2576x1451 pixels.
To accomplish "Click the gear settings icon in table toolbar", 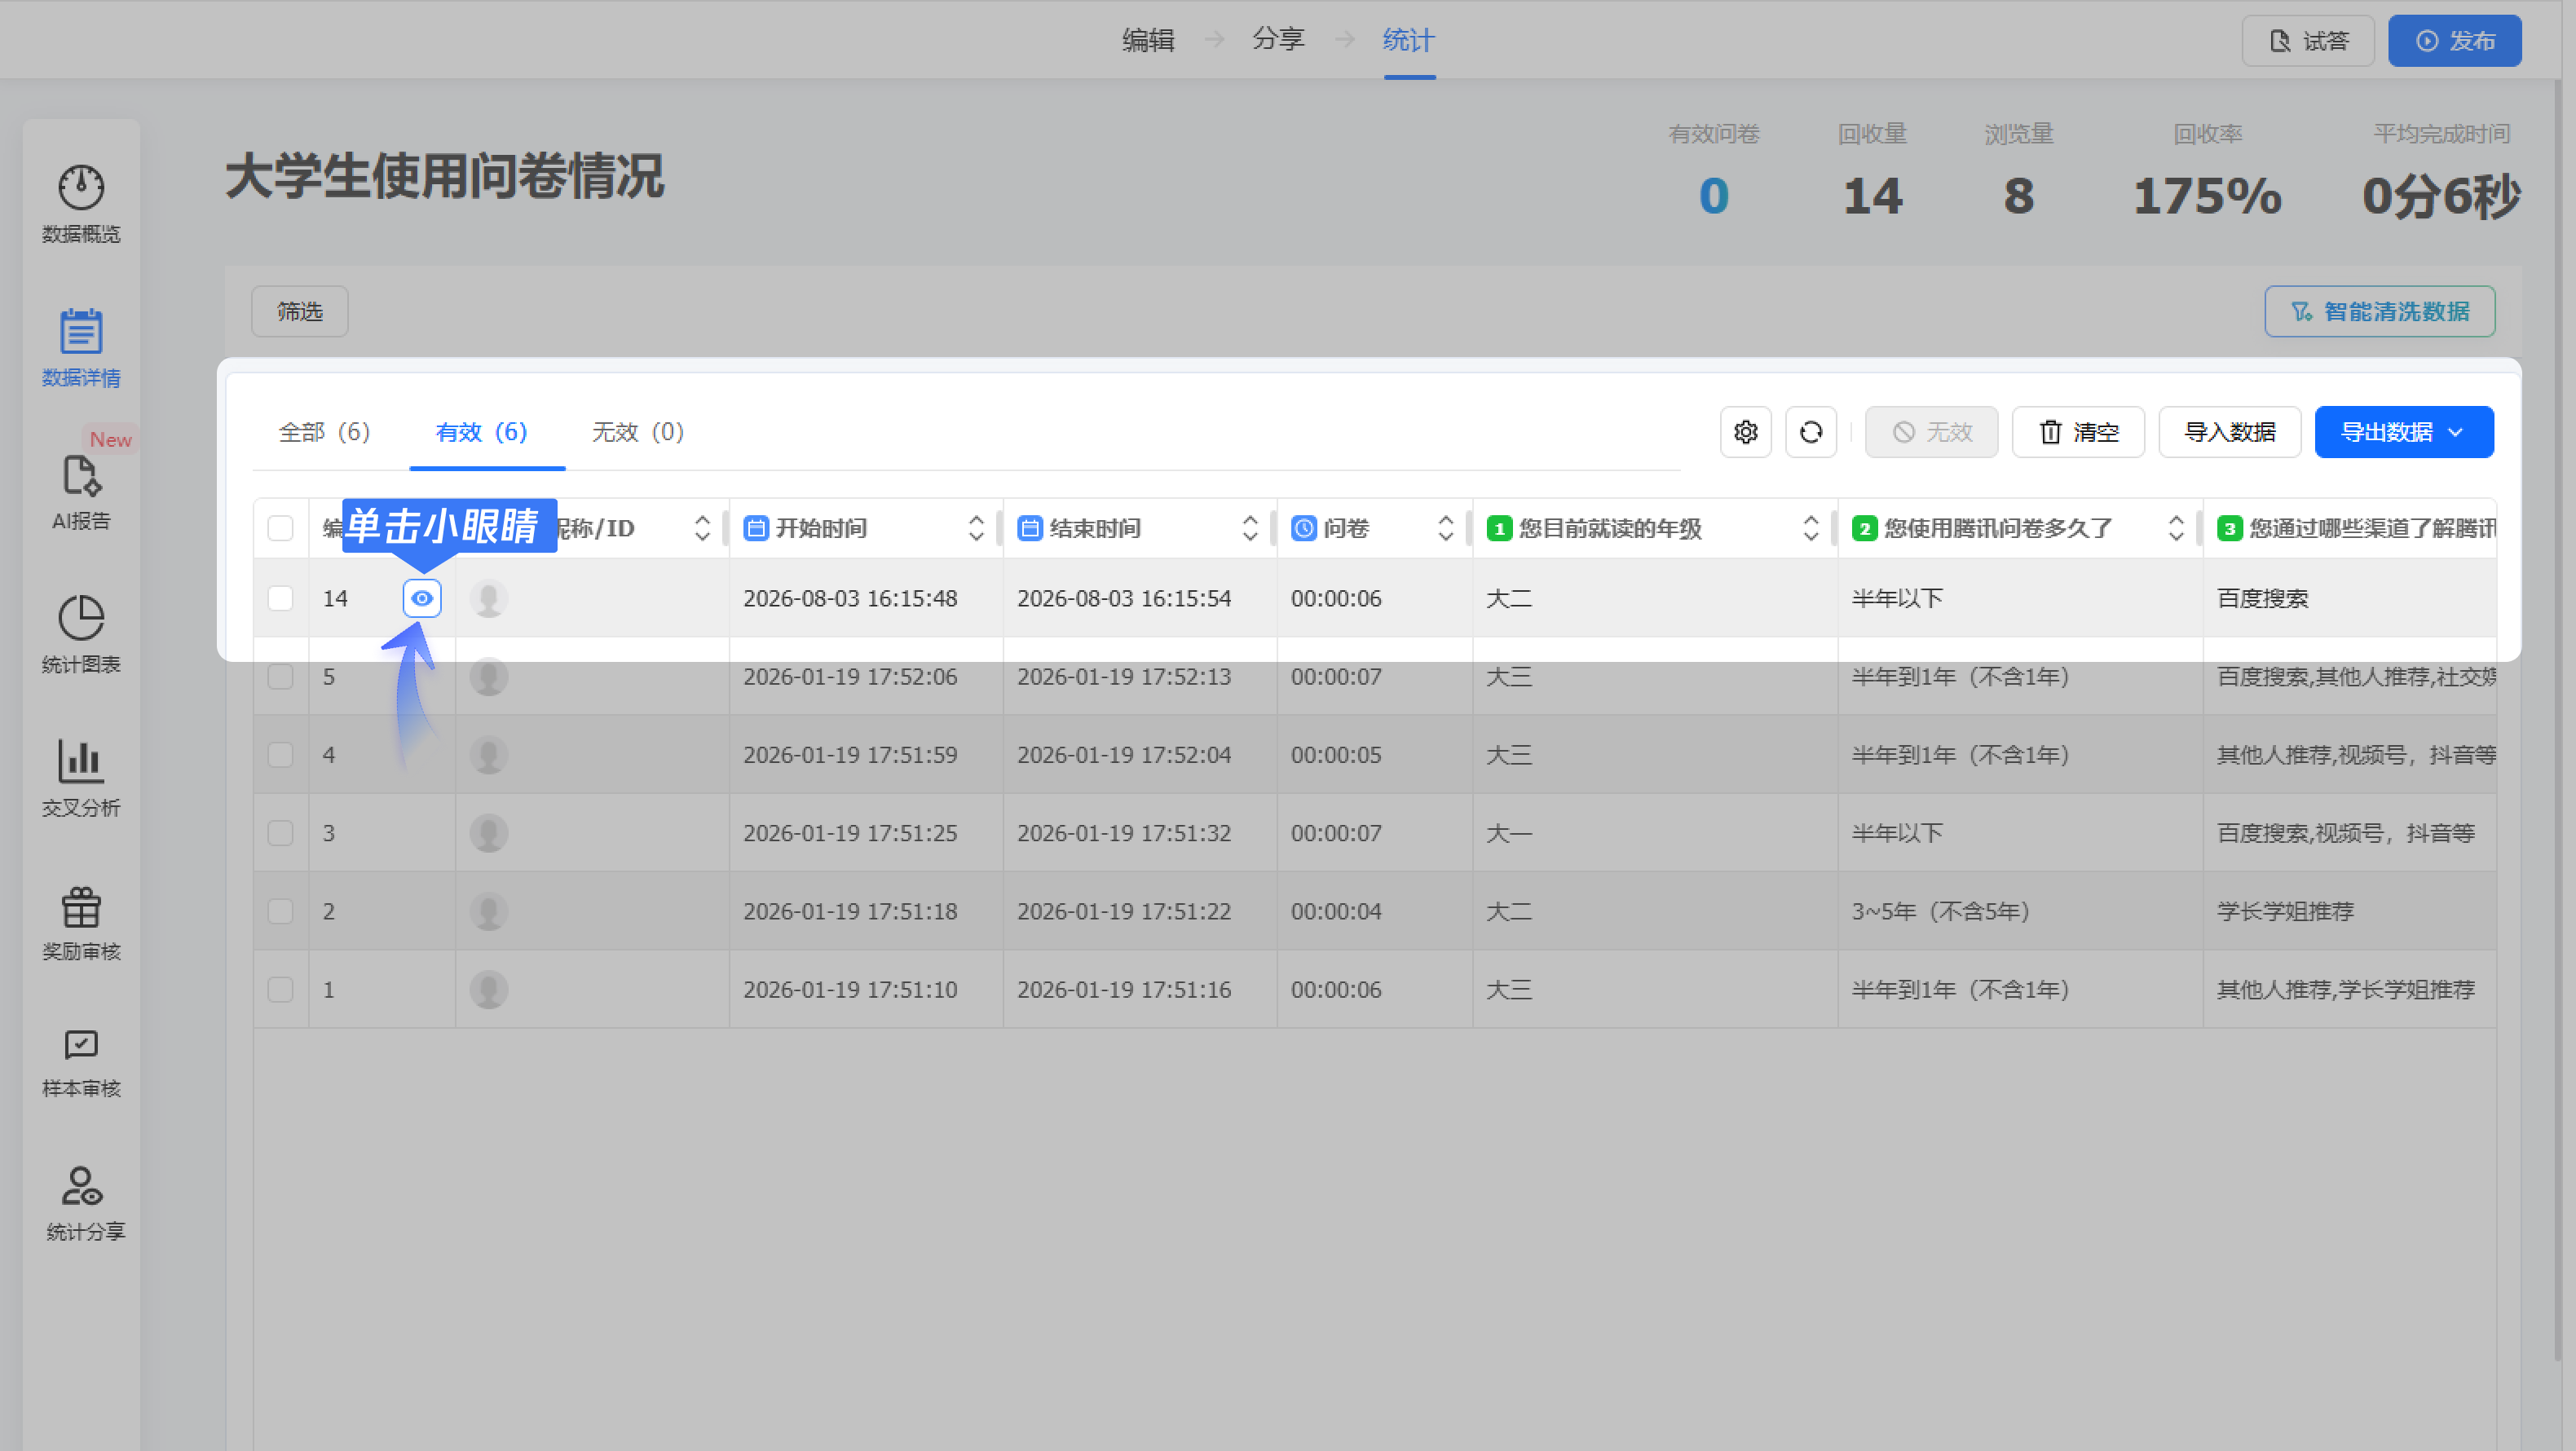I will [x=1745, y=432].
